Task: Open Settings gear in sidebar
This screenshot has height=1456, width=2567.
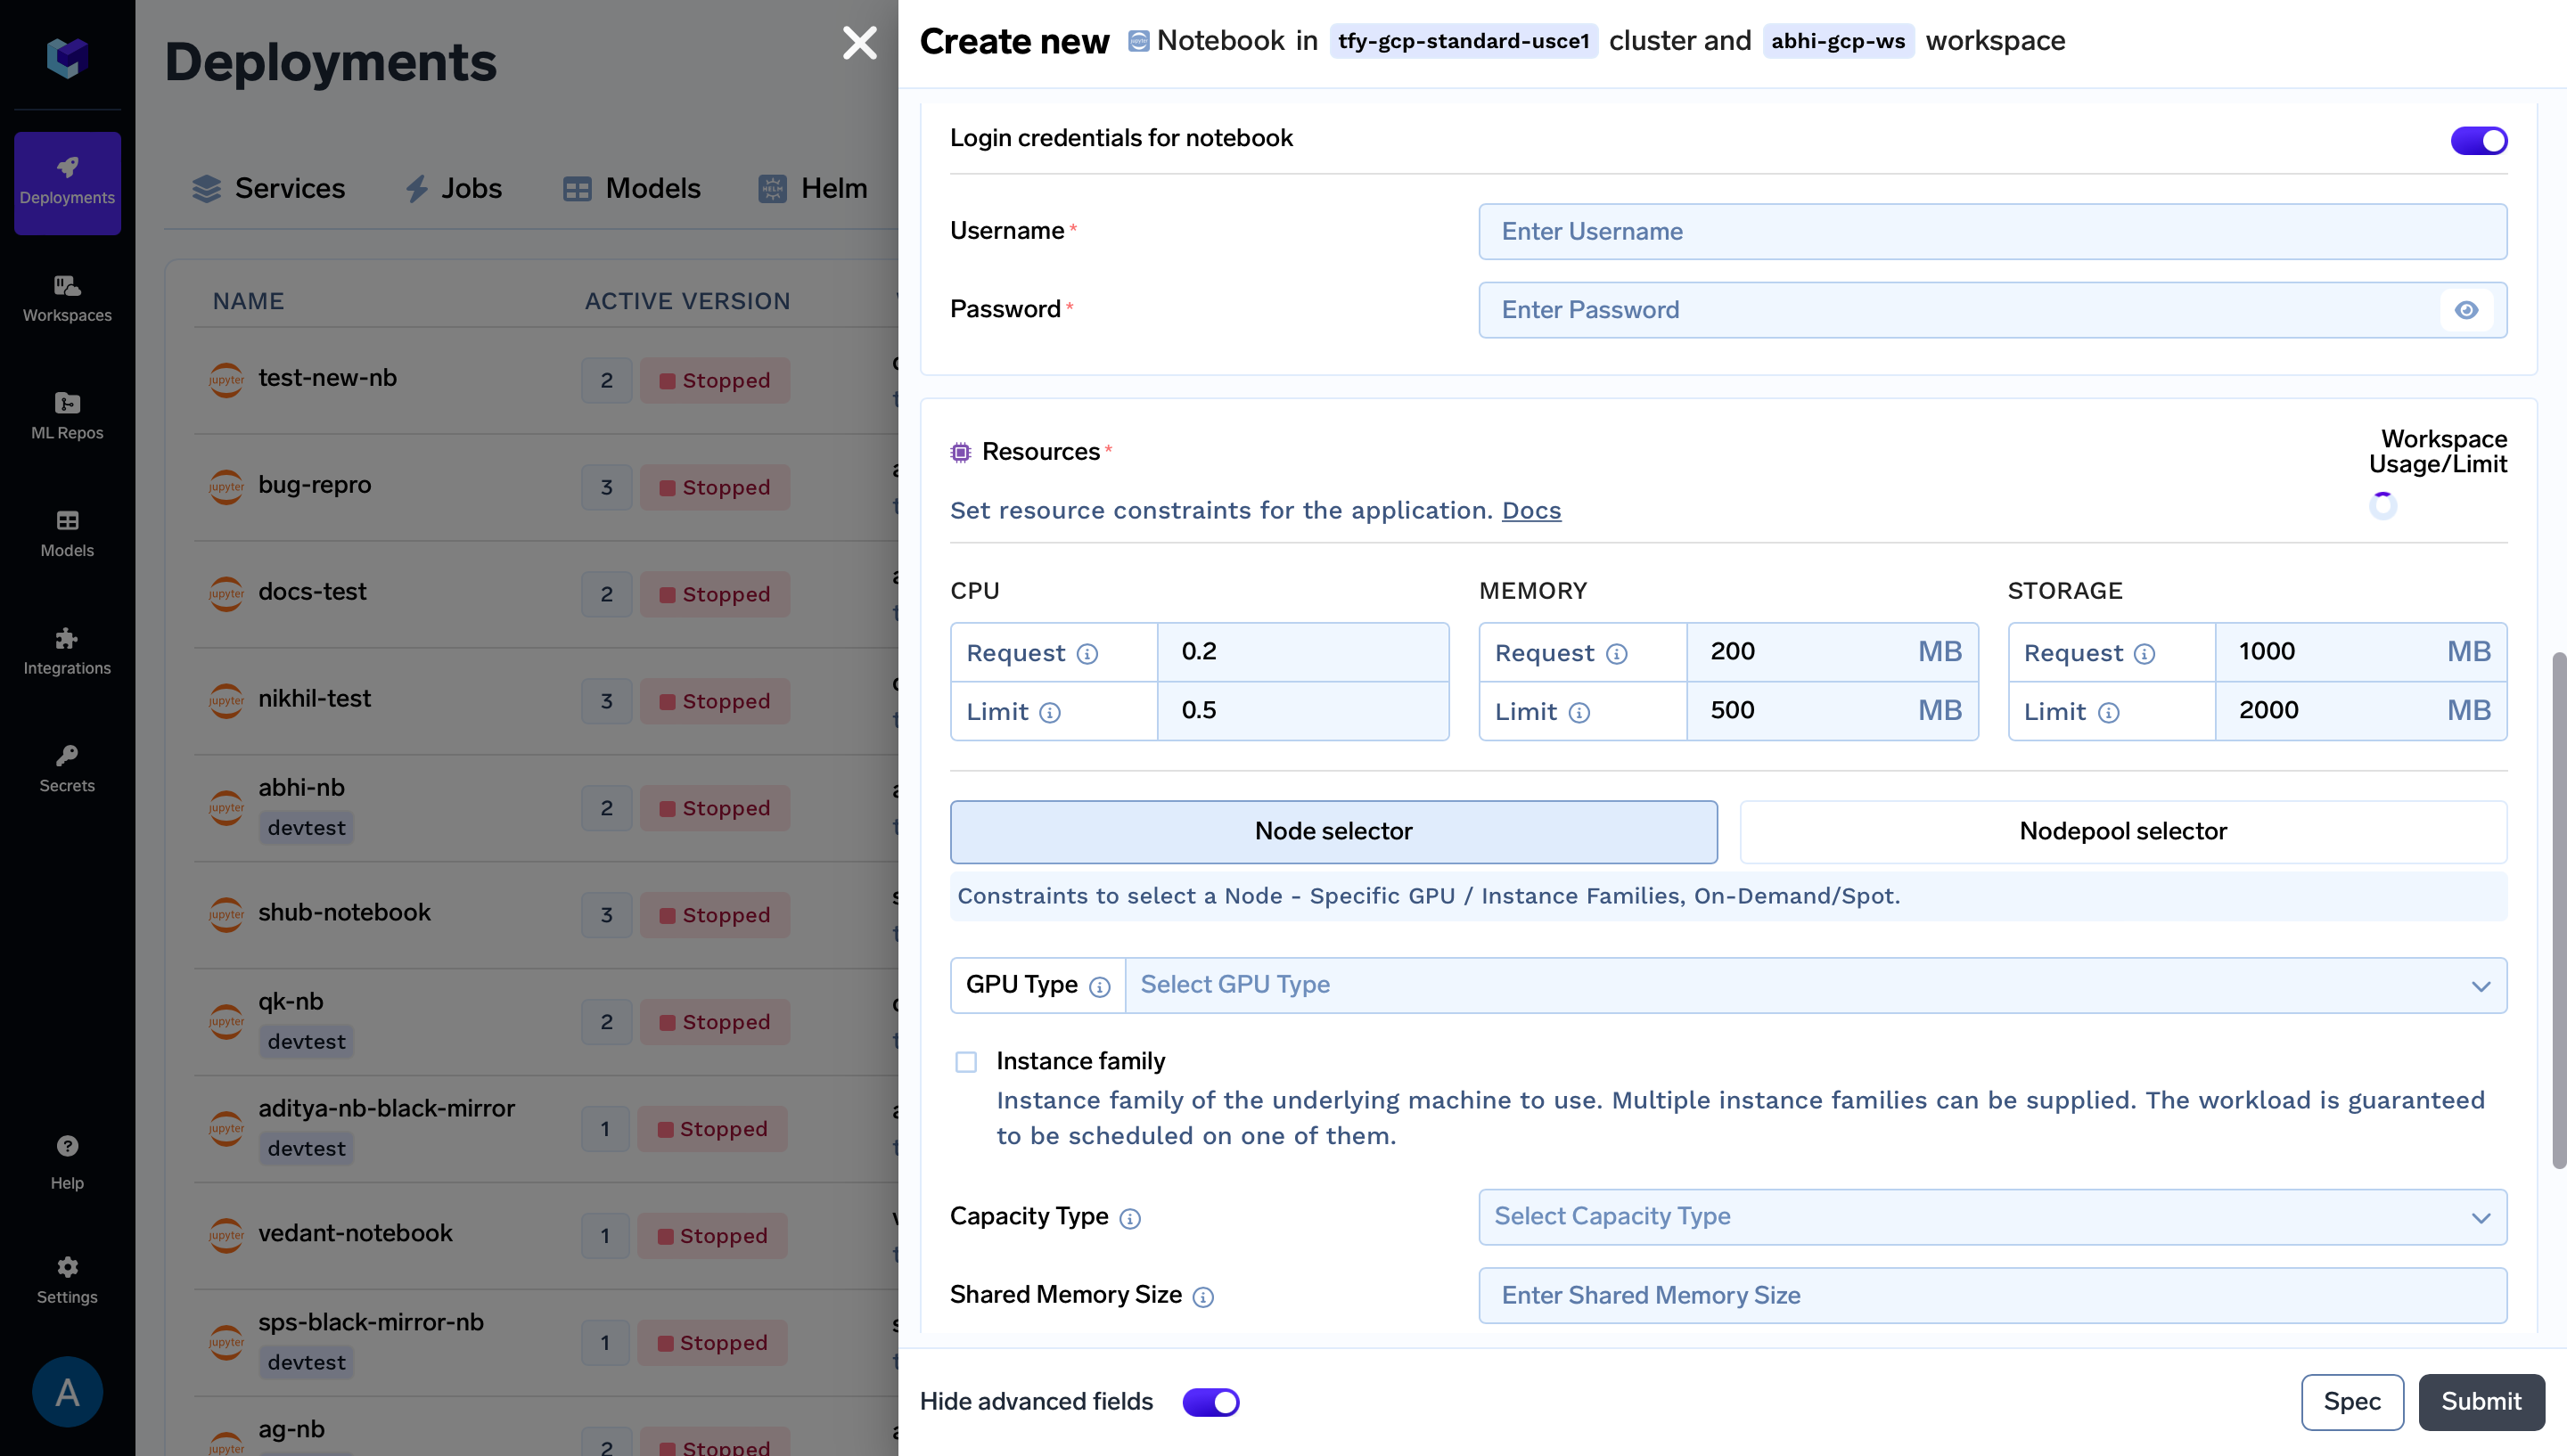Action: tap(67, 1267)
